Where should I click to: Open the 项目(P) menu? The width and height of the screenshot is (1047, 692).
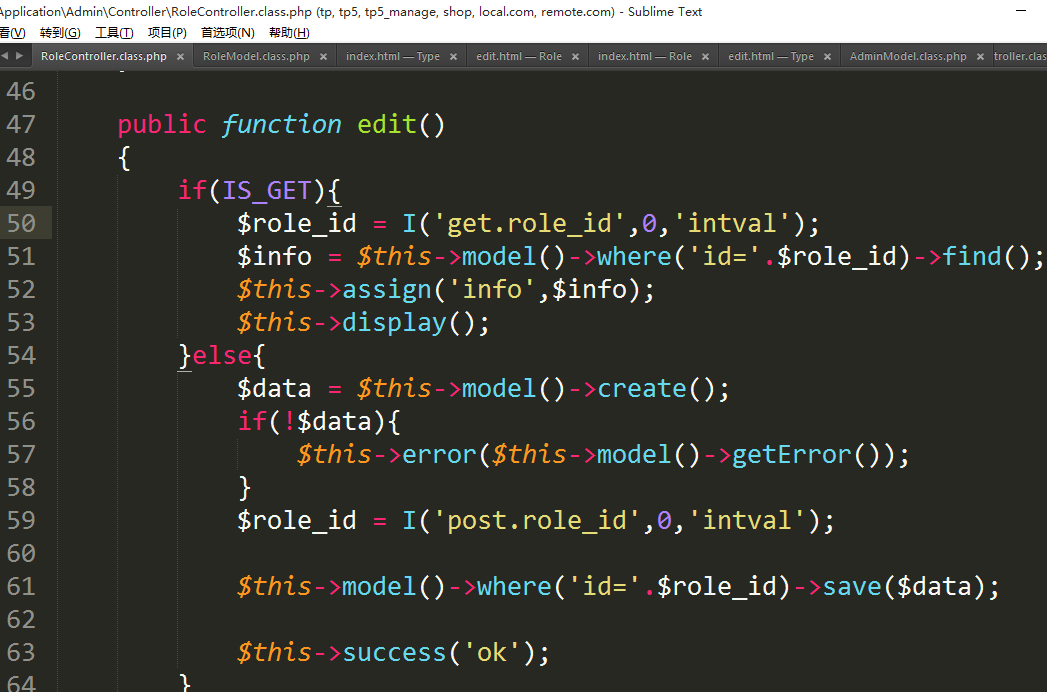point(167,33)
